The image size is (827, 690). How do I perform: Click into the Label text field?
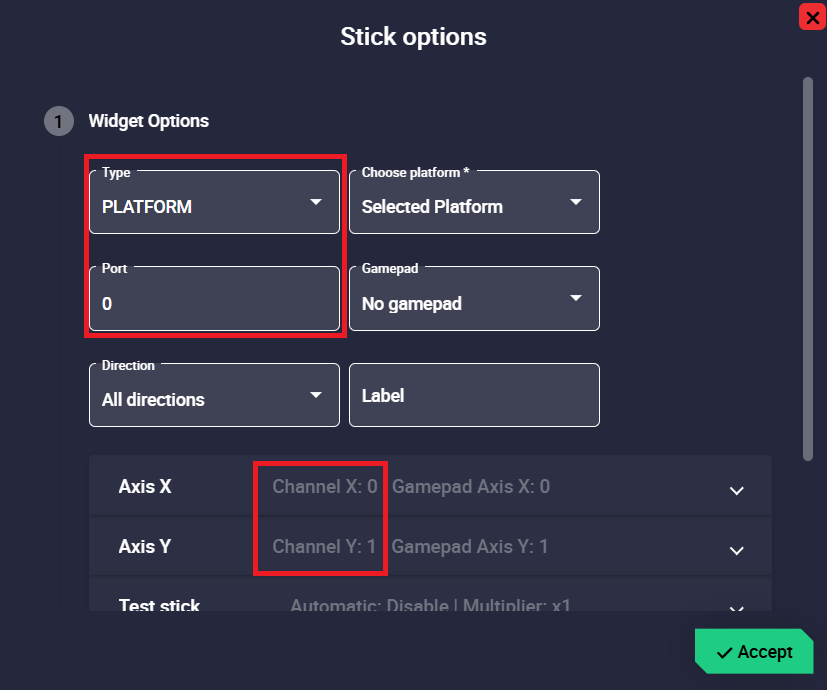[474, 395]
